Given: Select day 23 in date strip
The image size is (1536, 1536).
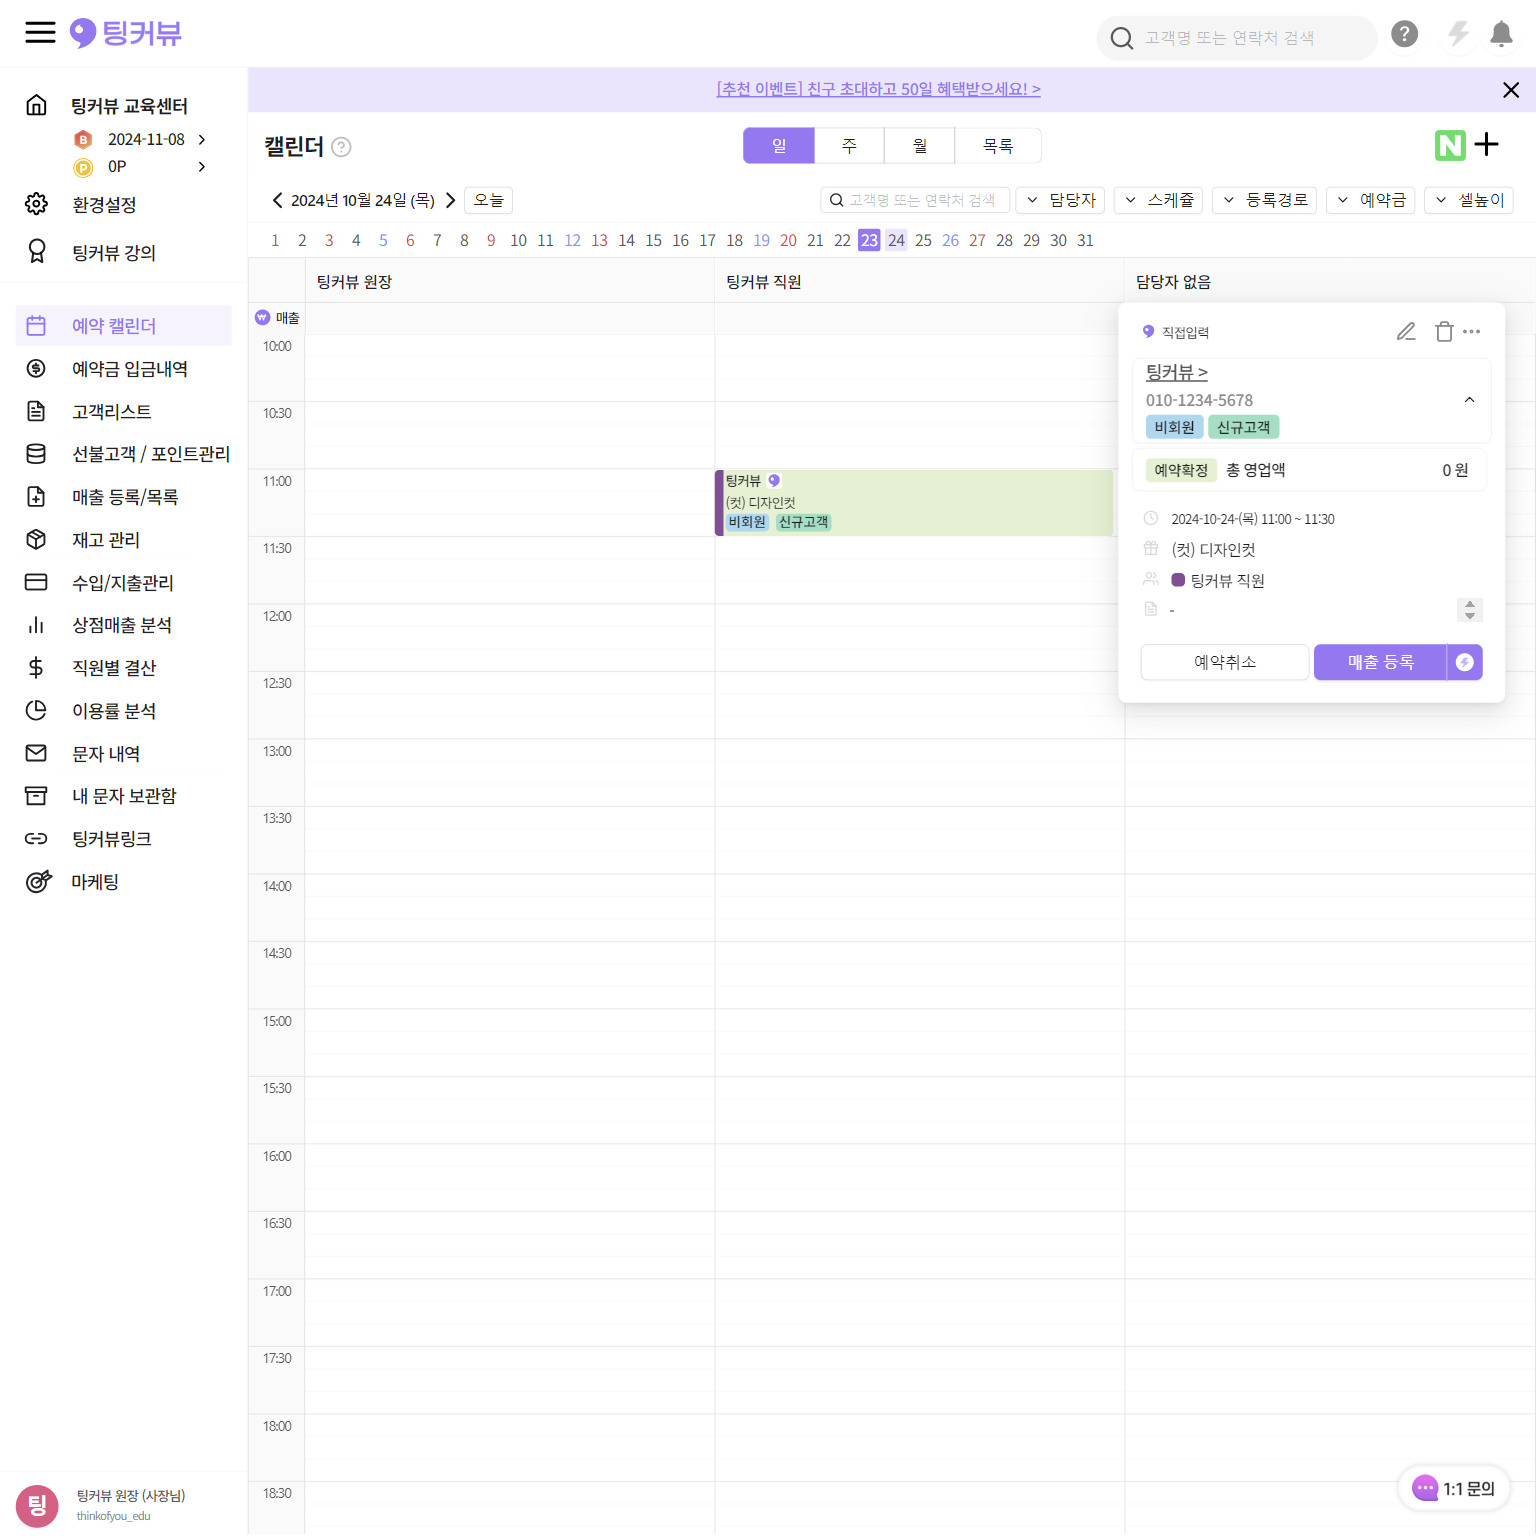Looking at the screenshot, I should click(x=869, y=241).
